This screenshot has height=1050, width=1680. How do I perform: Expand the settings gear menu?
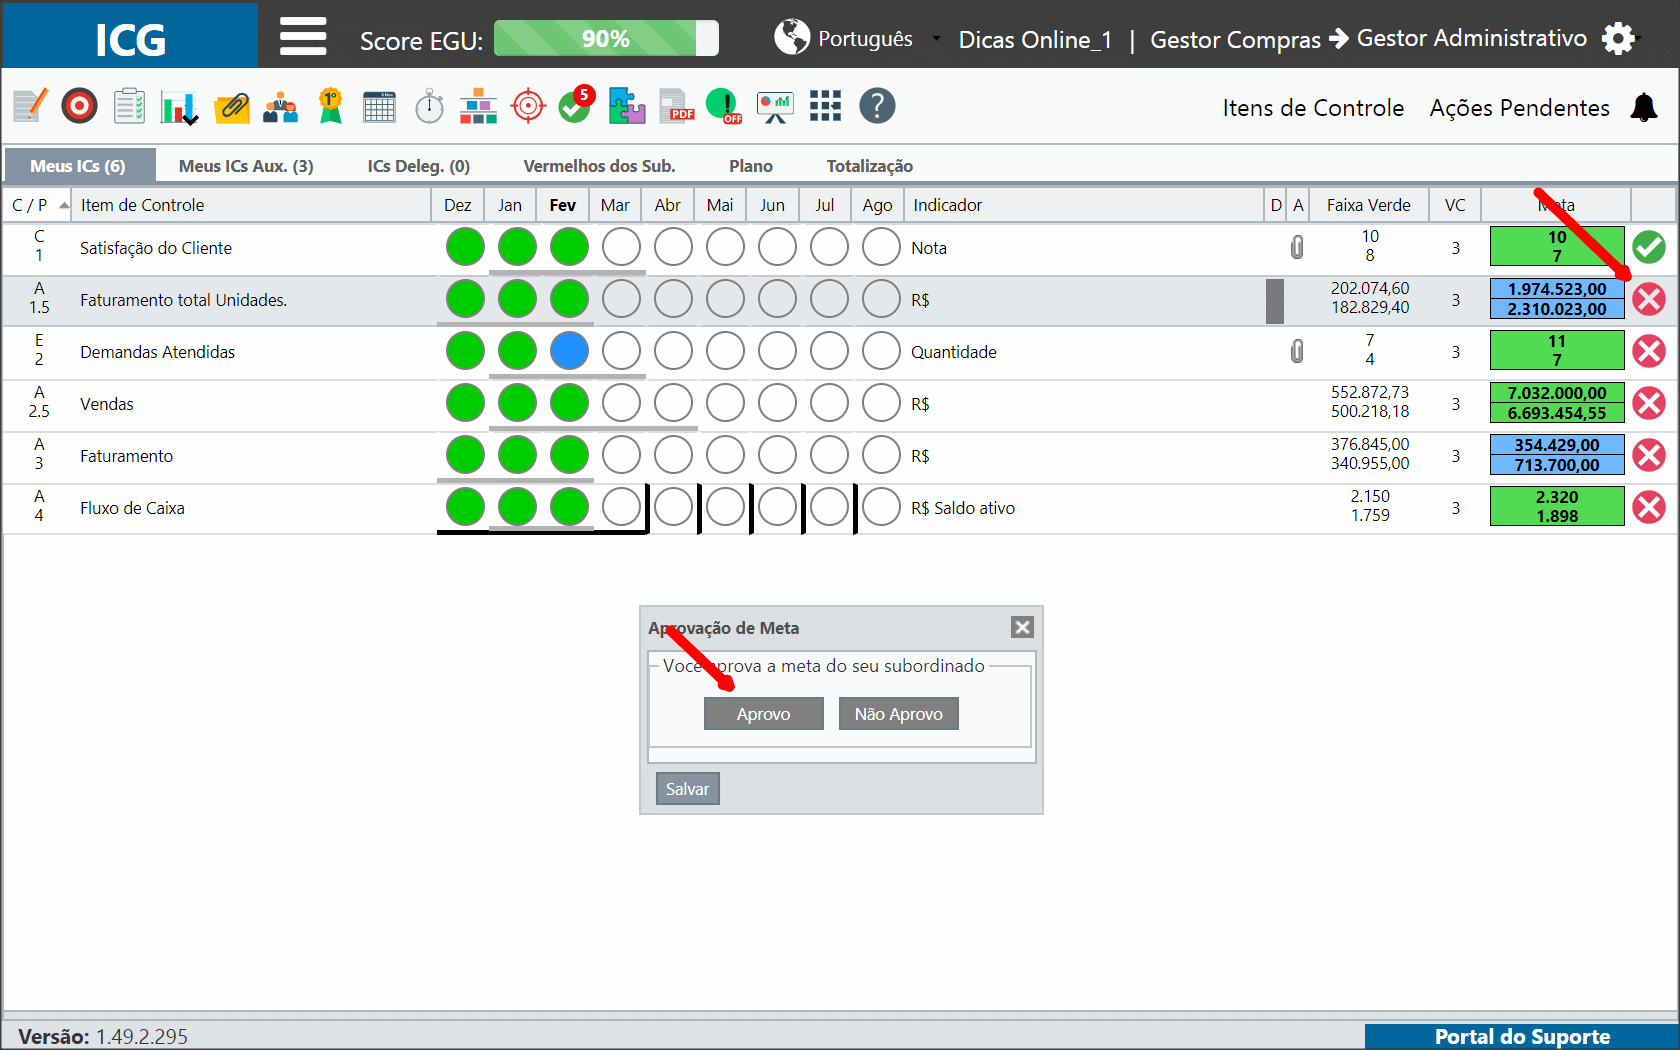1618,39
